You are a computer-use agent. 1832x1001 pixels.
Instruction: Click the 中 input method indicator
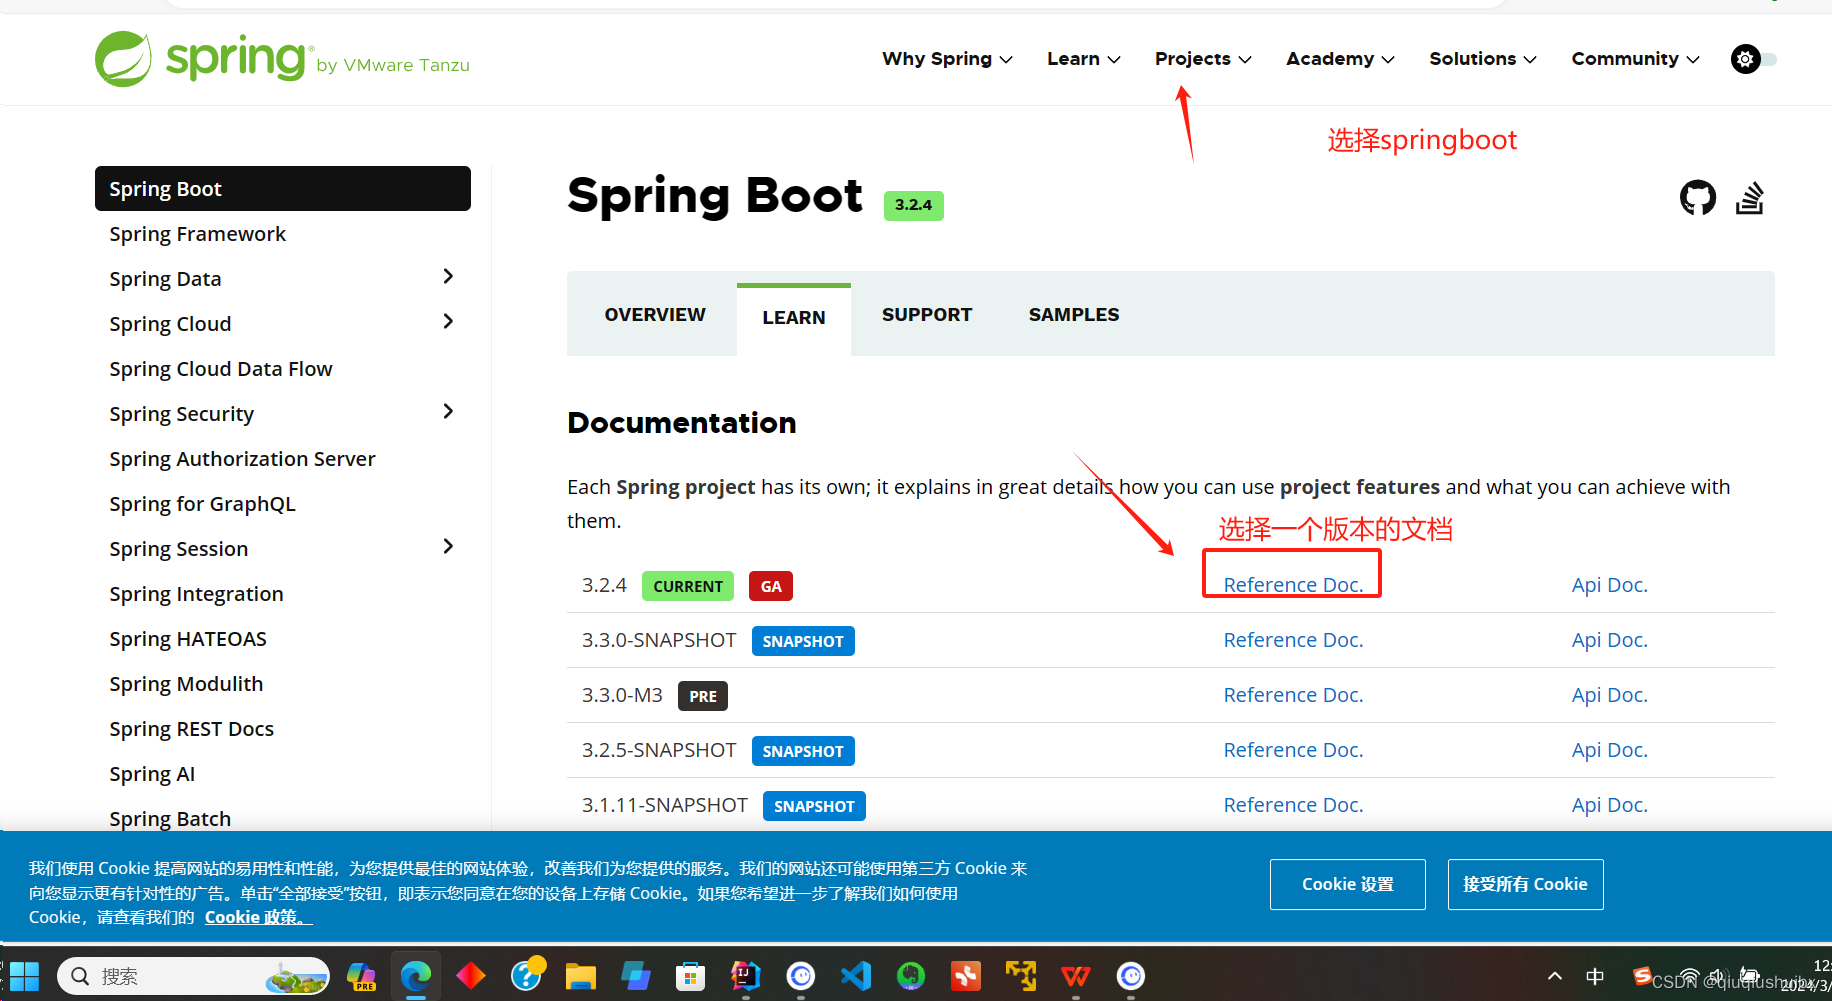[x=1595, y=976]
